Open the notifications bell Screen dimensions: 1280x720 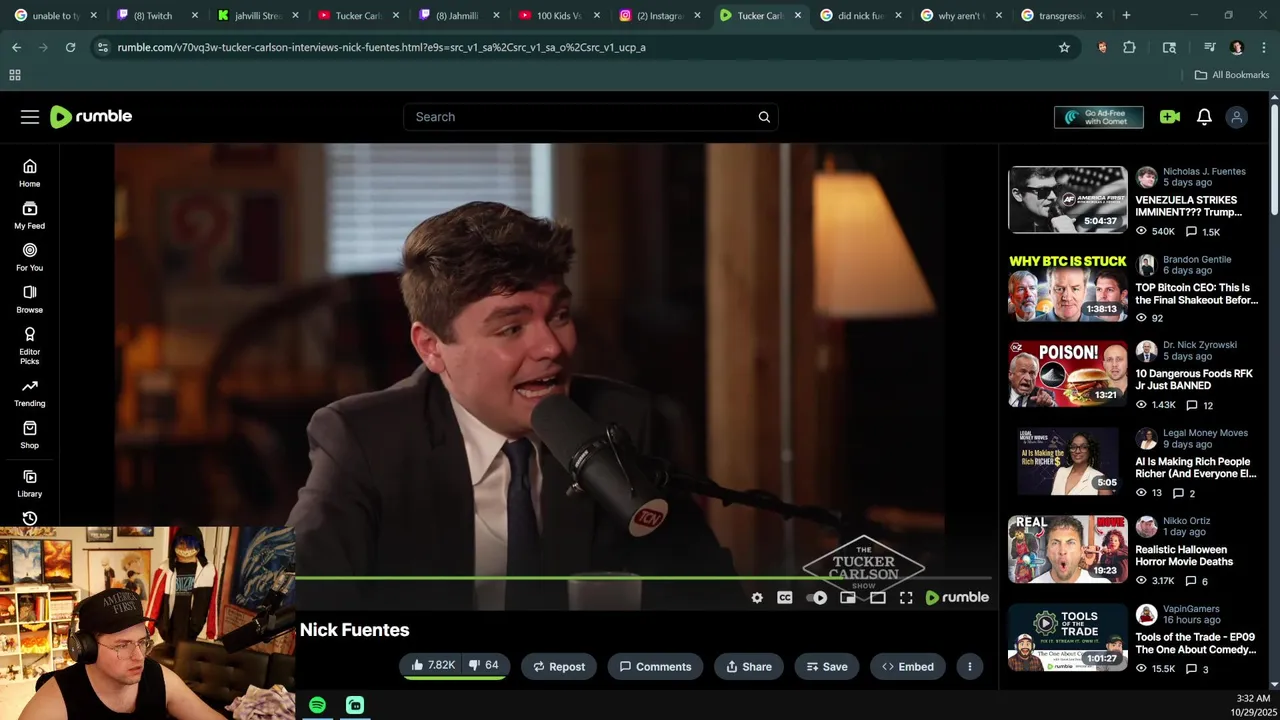(1204, 117)
